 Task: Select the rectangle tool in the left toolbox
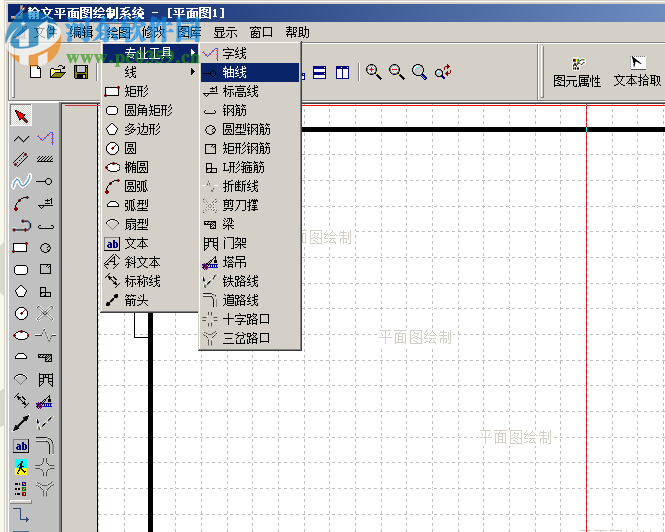point(20,248)
